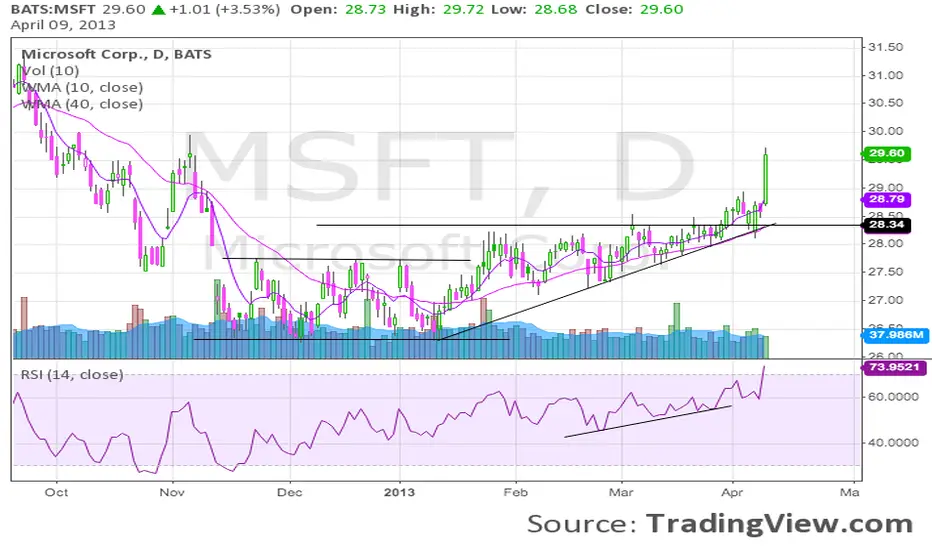Image resolution: width=932 pixels, height=550 pixels.
Task: Click the Low value 28.68
Action: [x=557, y=10]
